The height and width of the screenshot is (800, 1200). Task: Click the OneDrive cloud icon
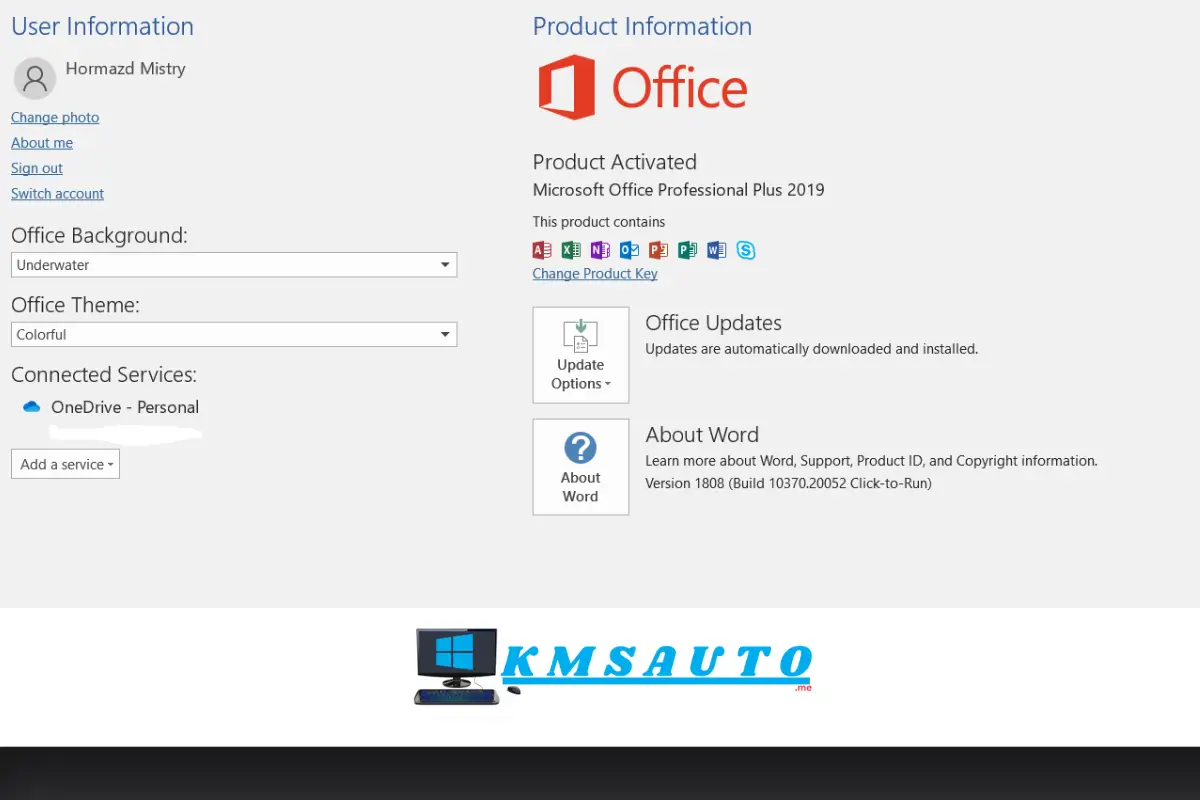(32, 407)
